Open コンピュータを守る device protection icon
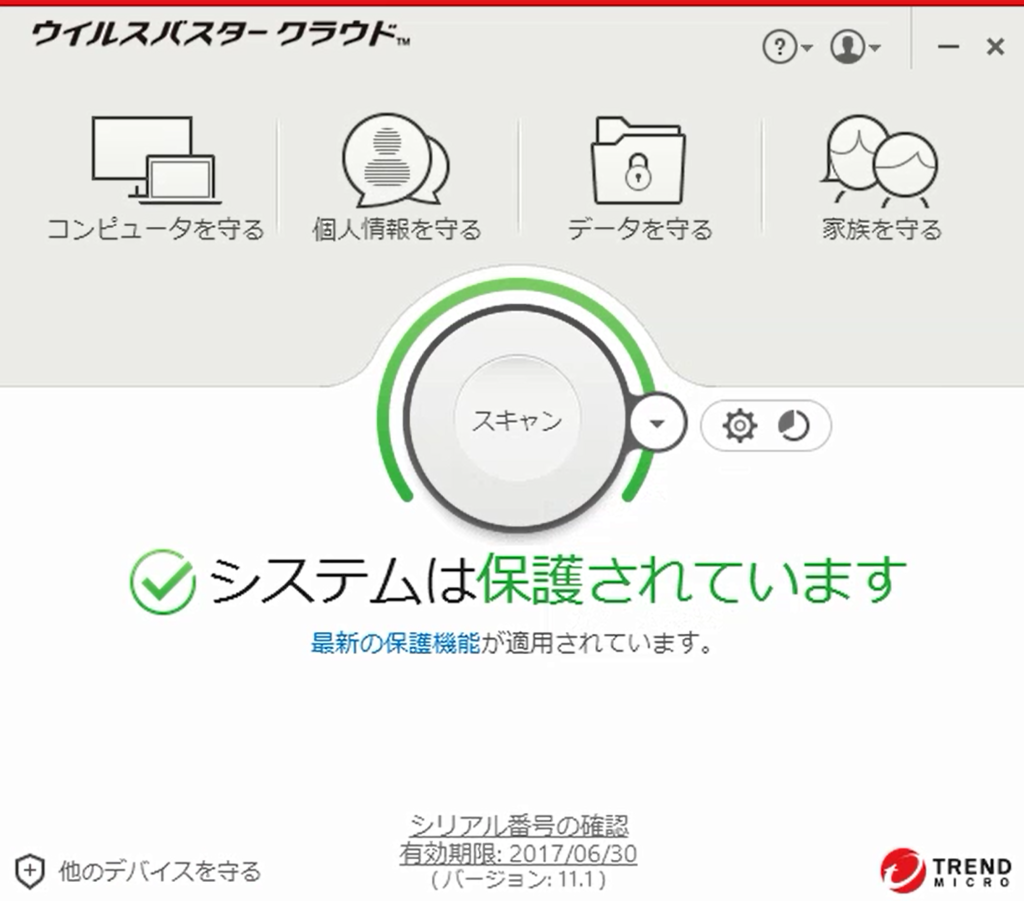Screen dimensions: 1024x901 155,159
